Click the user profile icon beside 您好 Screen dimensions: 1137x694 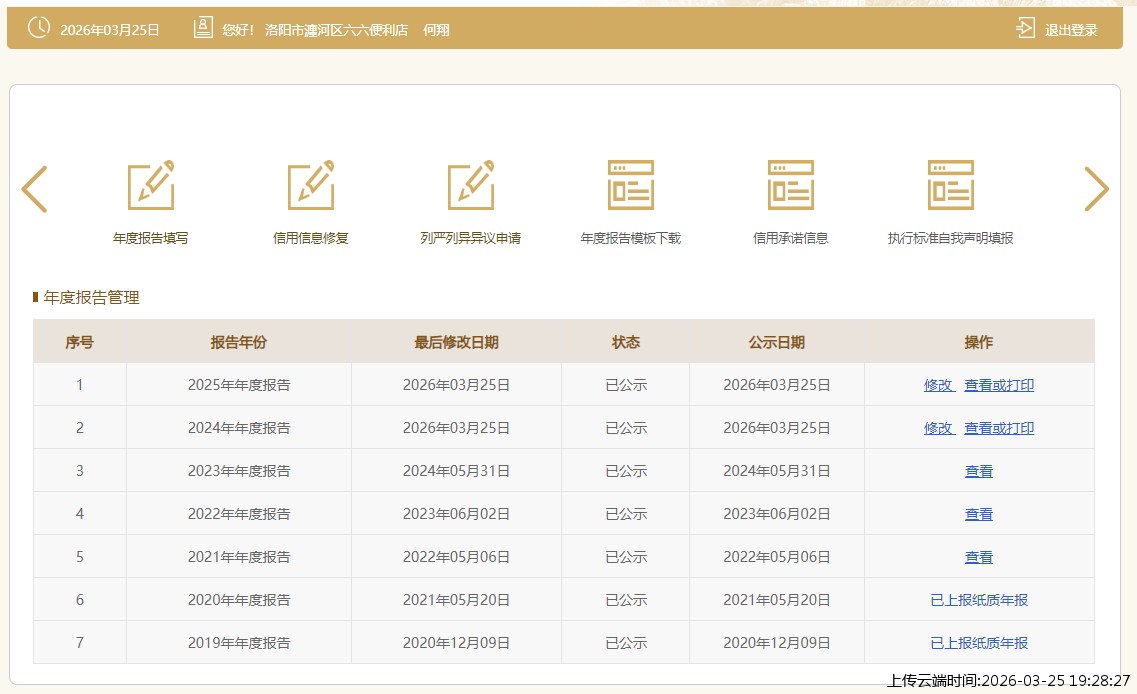[203, 28]
